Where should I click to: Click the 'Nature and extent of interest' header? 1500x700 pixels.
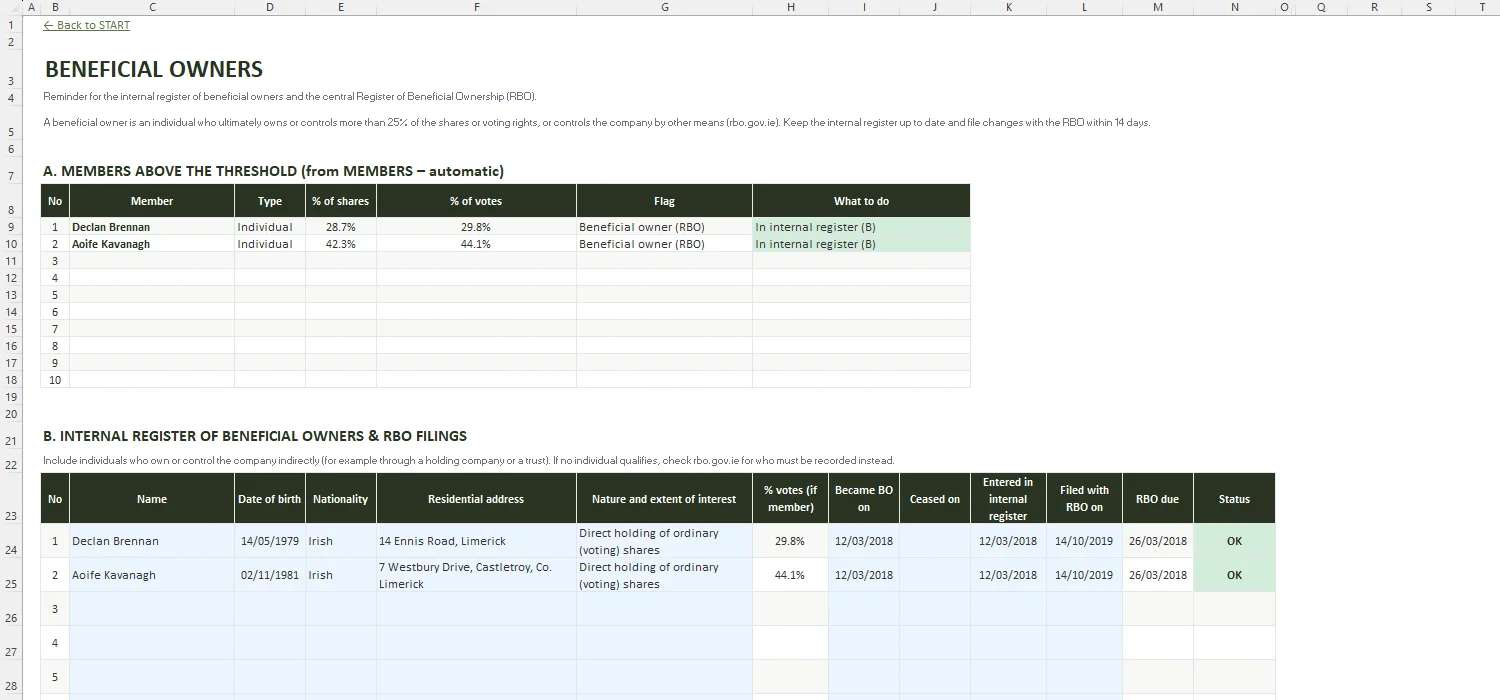click(664, 499)
